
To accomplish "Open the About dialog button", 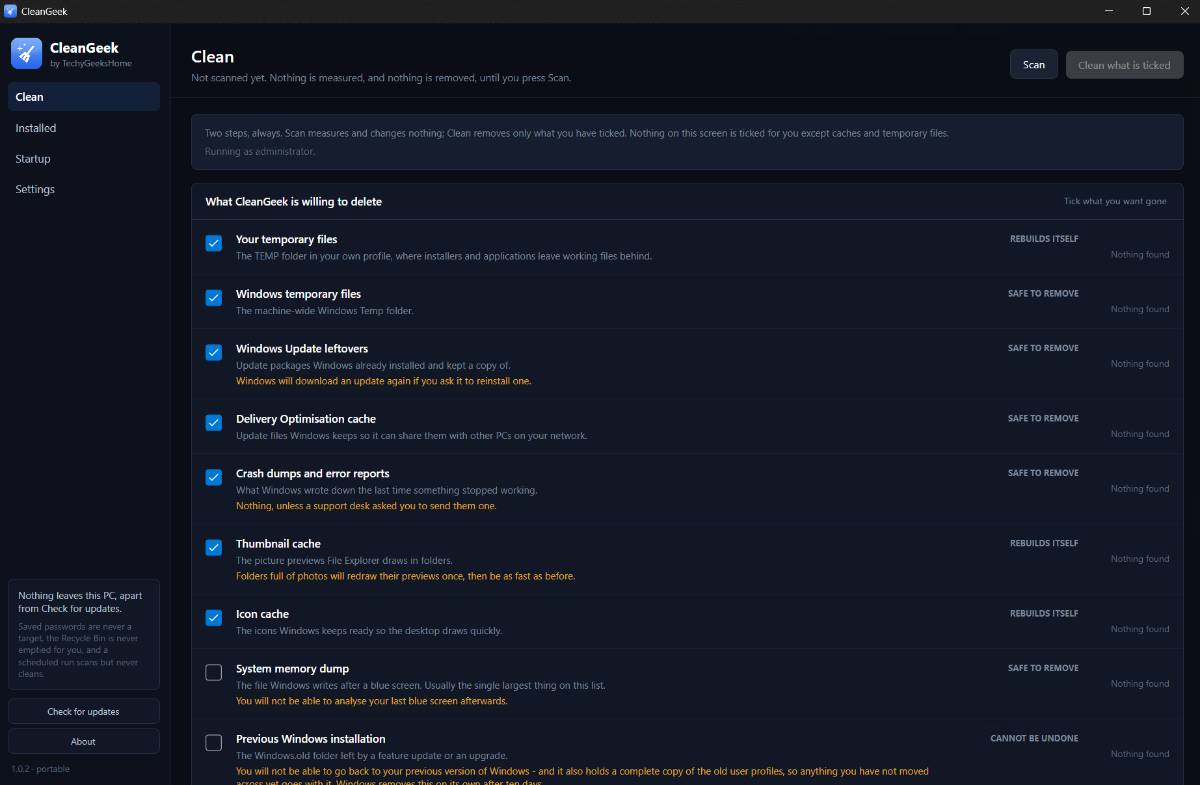I will click(x=84, y=741).
